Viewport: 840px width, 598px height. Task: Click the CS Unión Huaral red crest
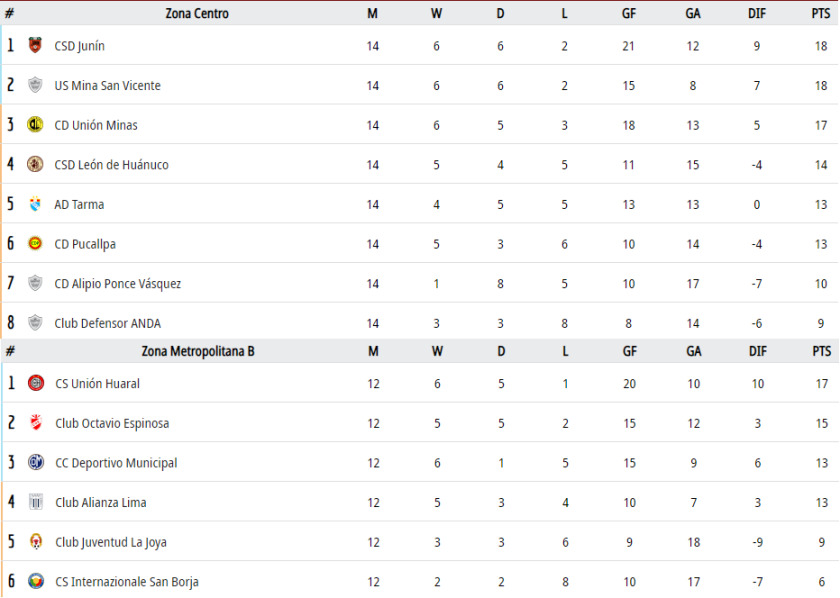36,383
